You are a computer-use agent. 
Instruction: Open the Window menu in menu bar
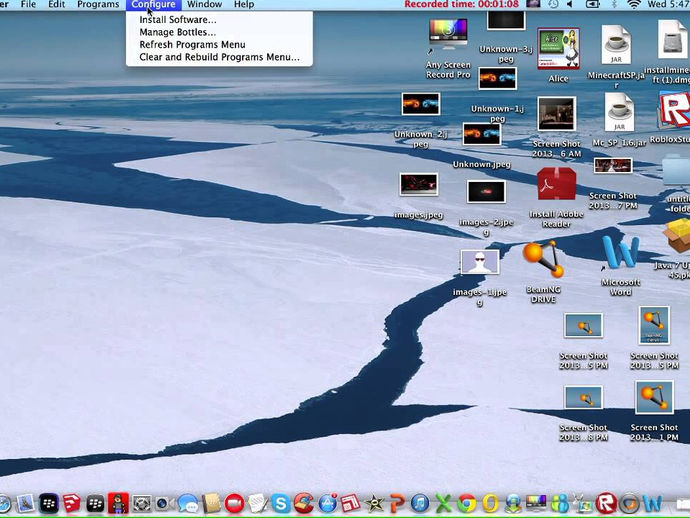coord(204,5)
